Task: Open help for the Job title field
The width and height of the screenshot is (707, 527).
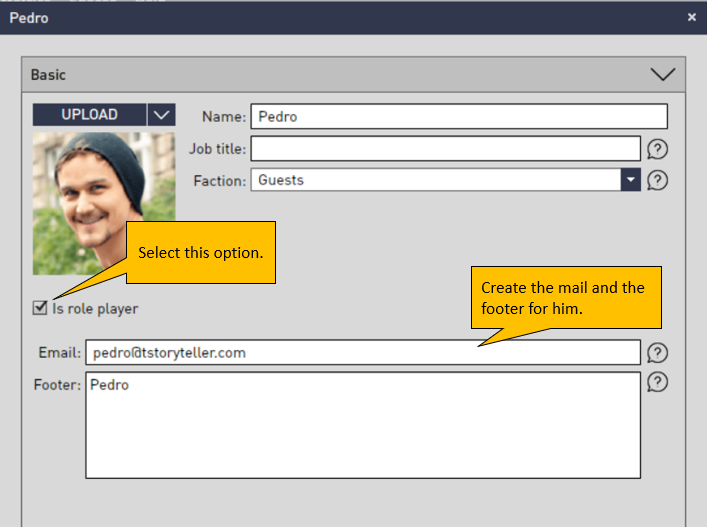Action: coord(657,149)
